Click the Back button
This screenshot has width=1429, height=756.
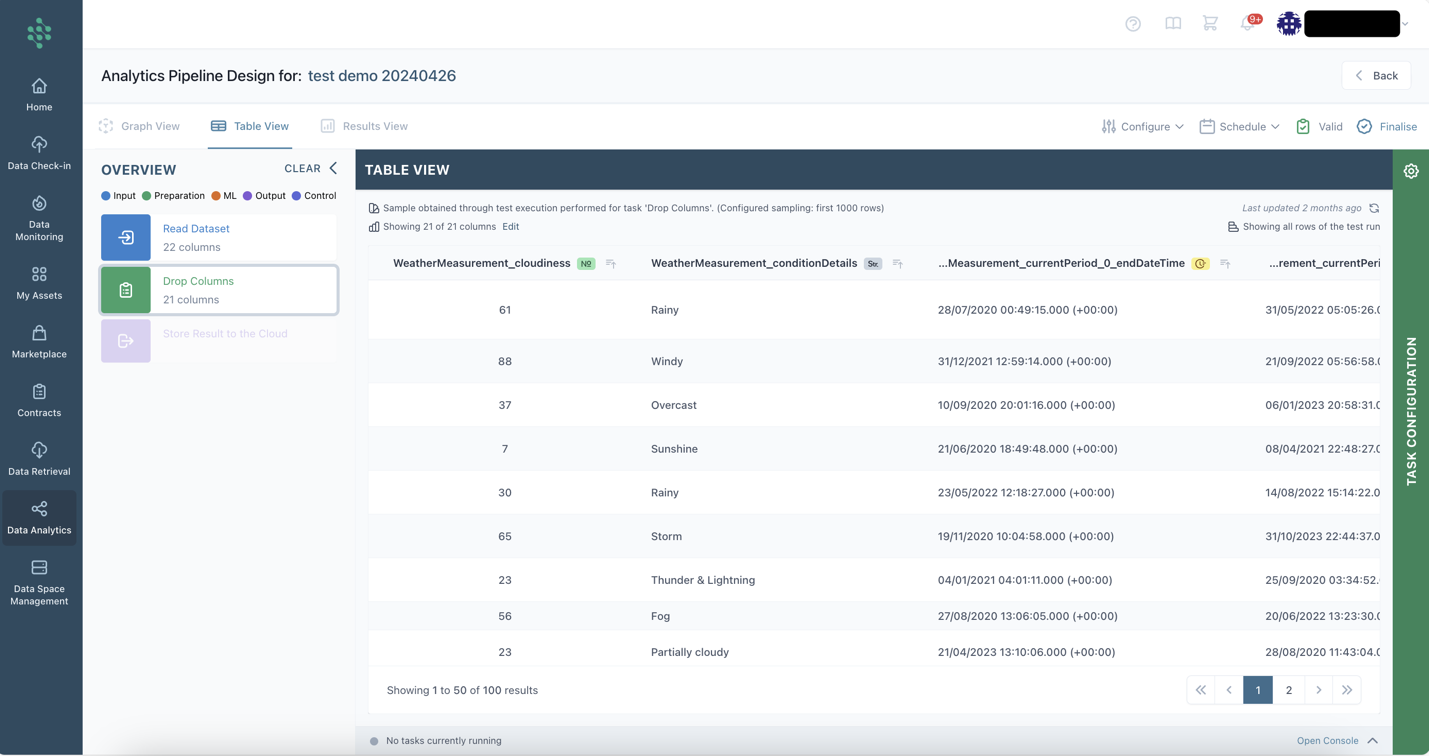(1376, 76)
